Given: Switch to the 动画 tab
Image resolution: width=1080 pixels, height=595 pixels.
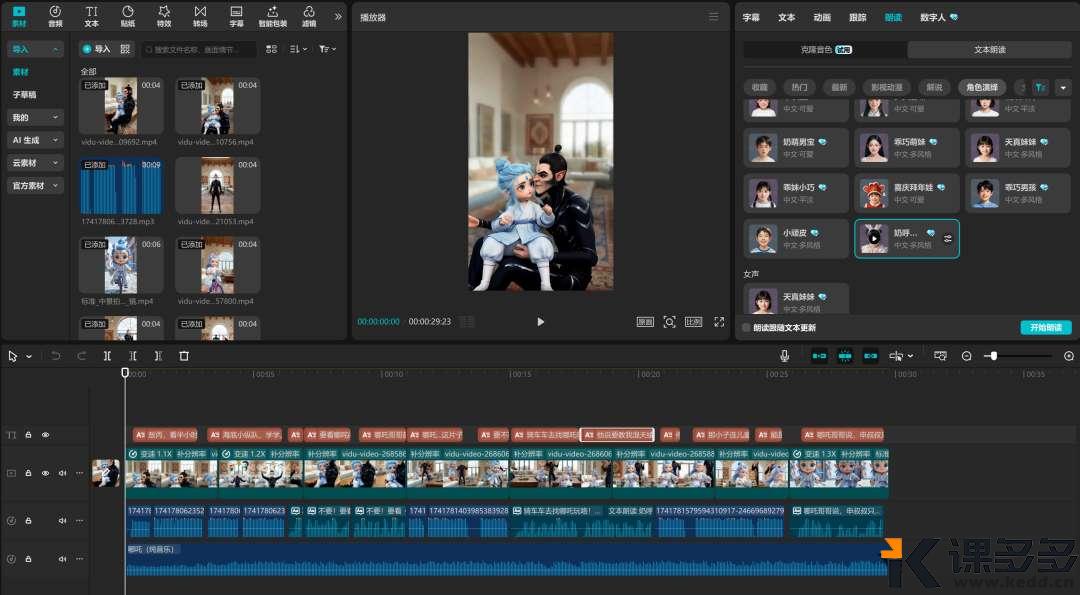Looking at the screenshot, I should pyautogui.click(x=822, y=17).
